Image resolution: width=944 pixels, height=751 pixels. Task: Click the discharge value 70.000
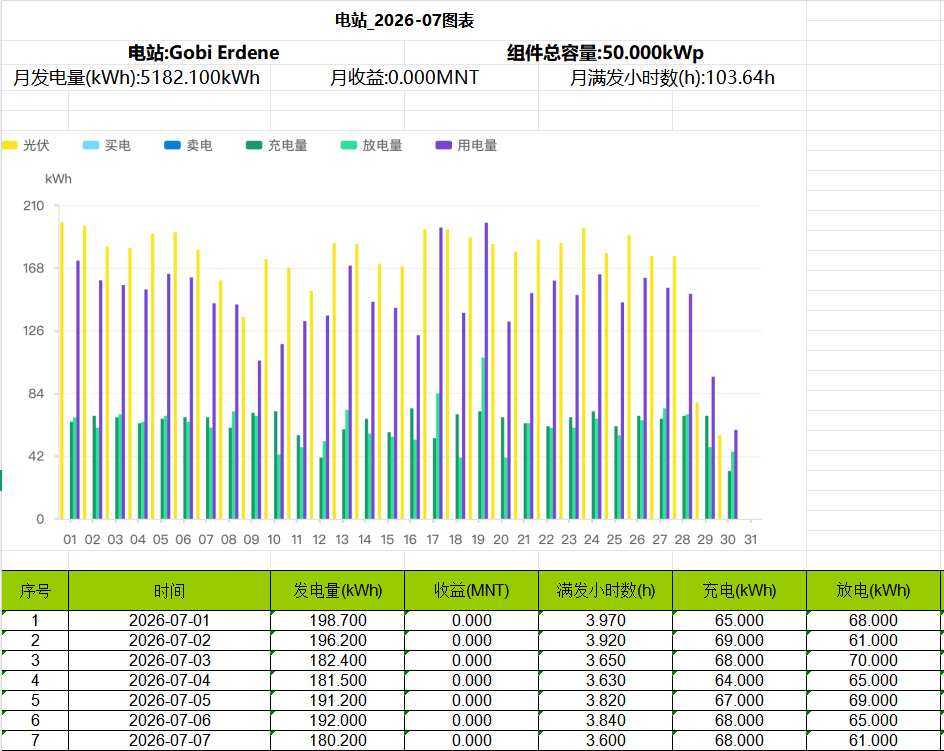click(x=874, y=661)
